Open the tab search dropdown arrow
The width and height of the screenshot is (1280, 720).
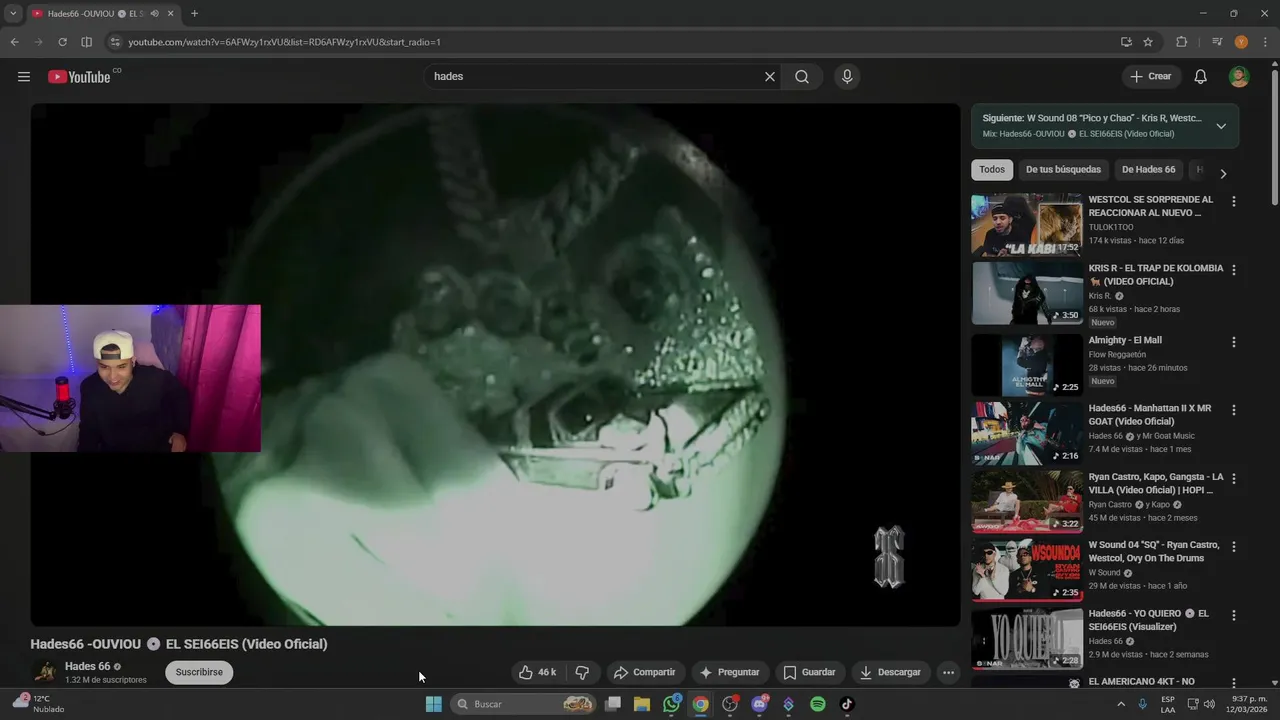[x=13, y=14]
